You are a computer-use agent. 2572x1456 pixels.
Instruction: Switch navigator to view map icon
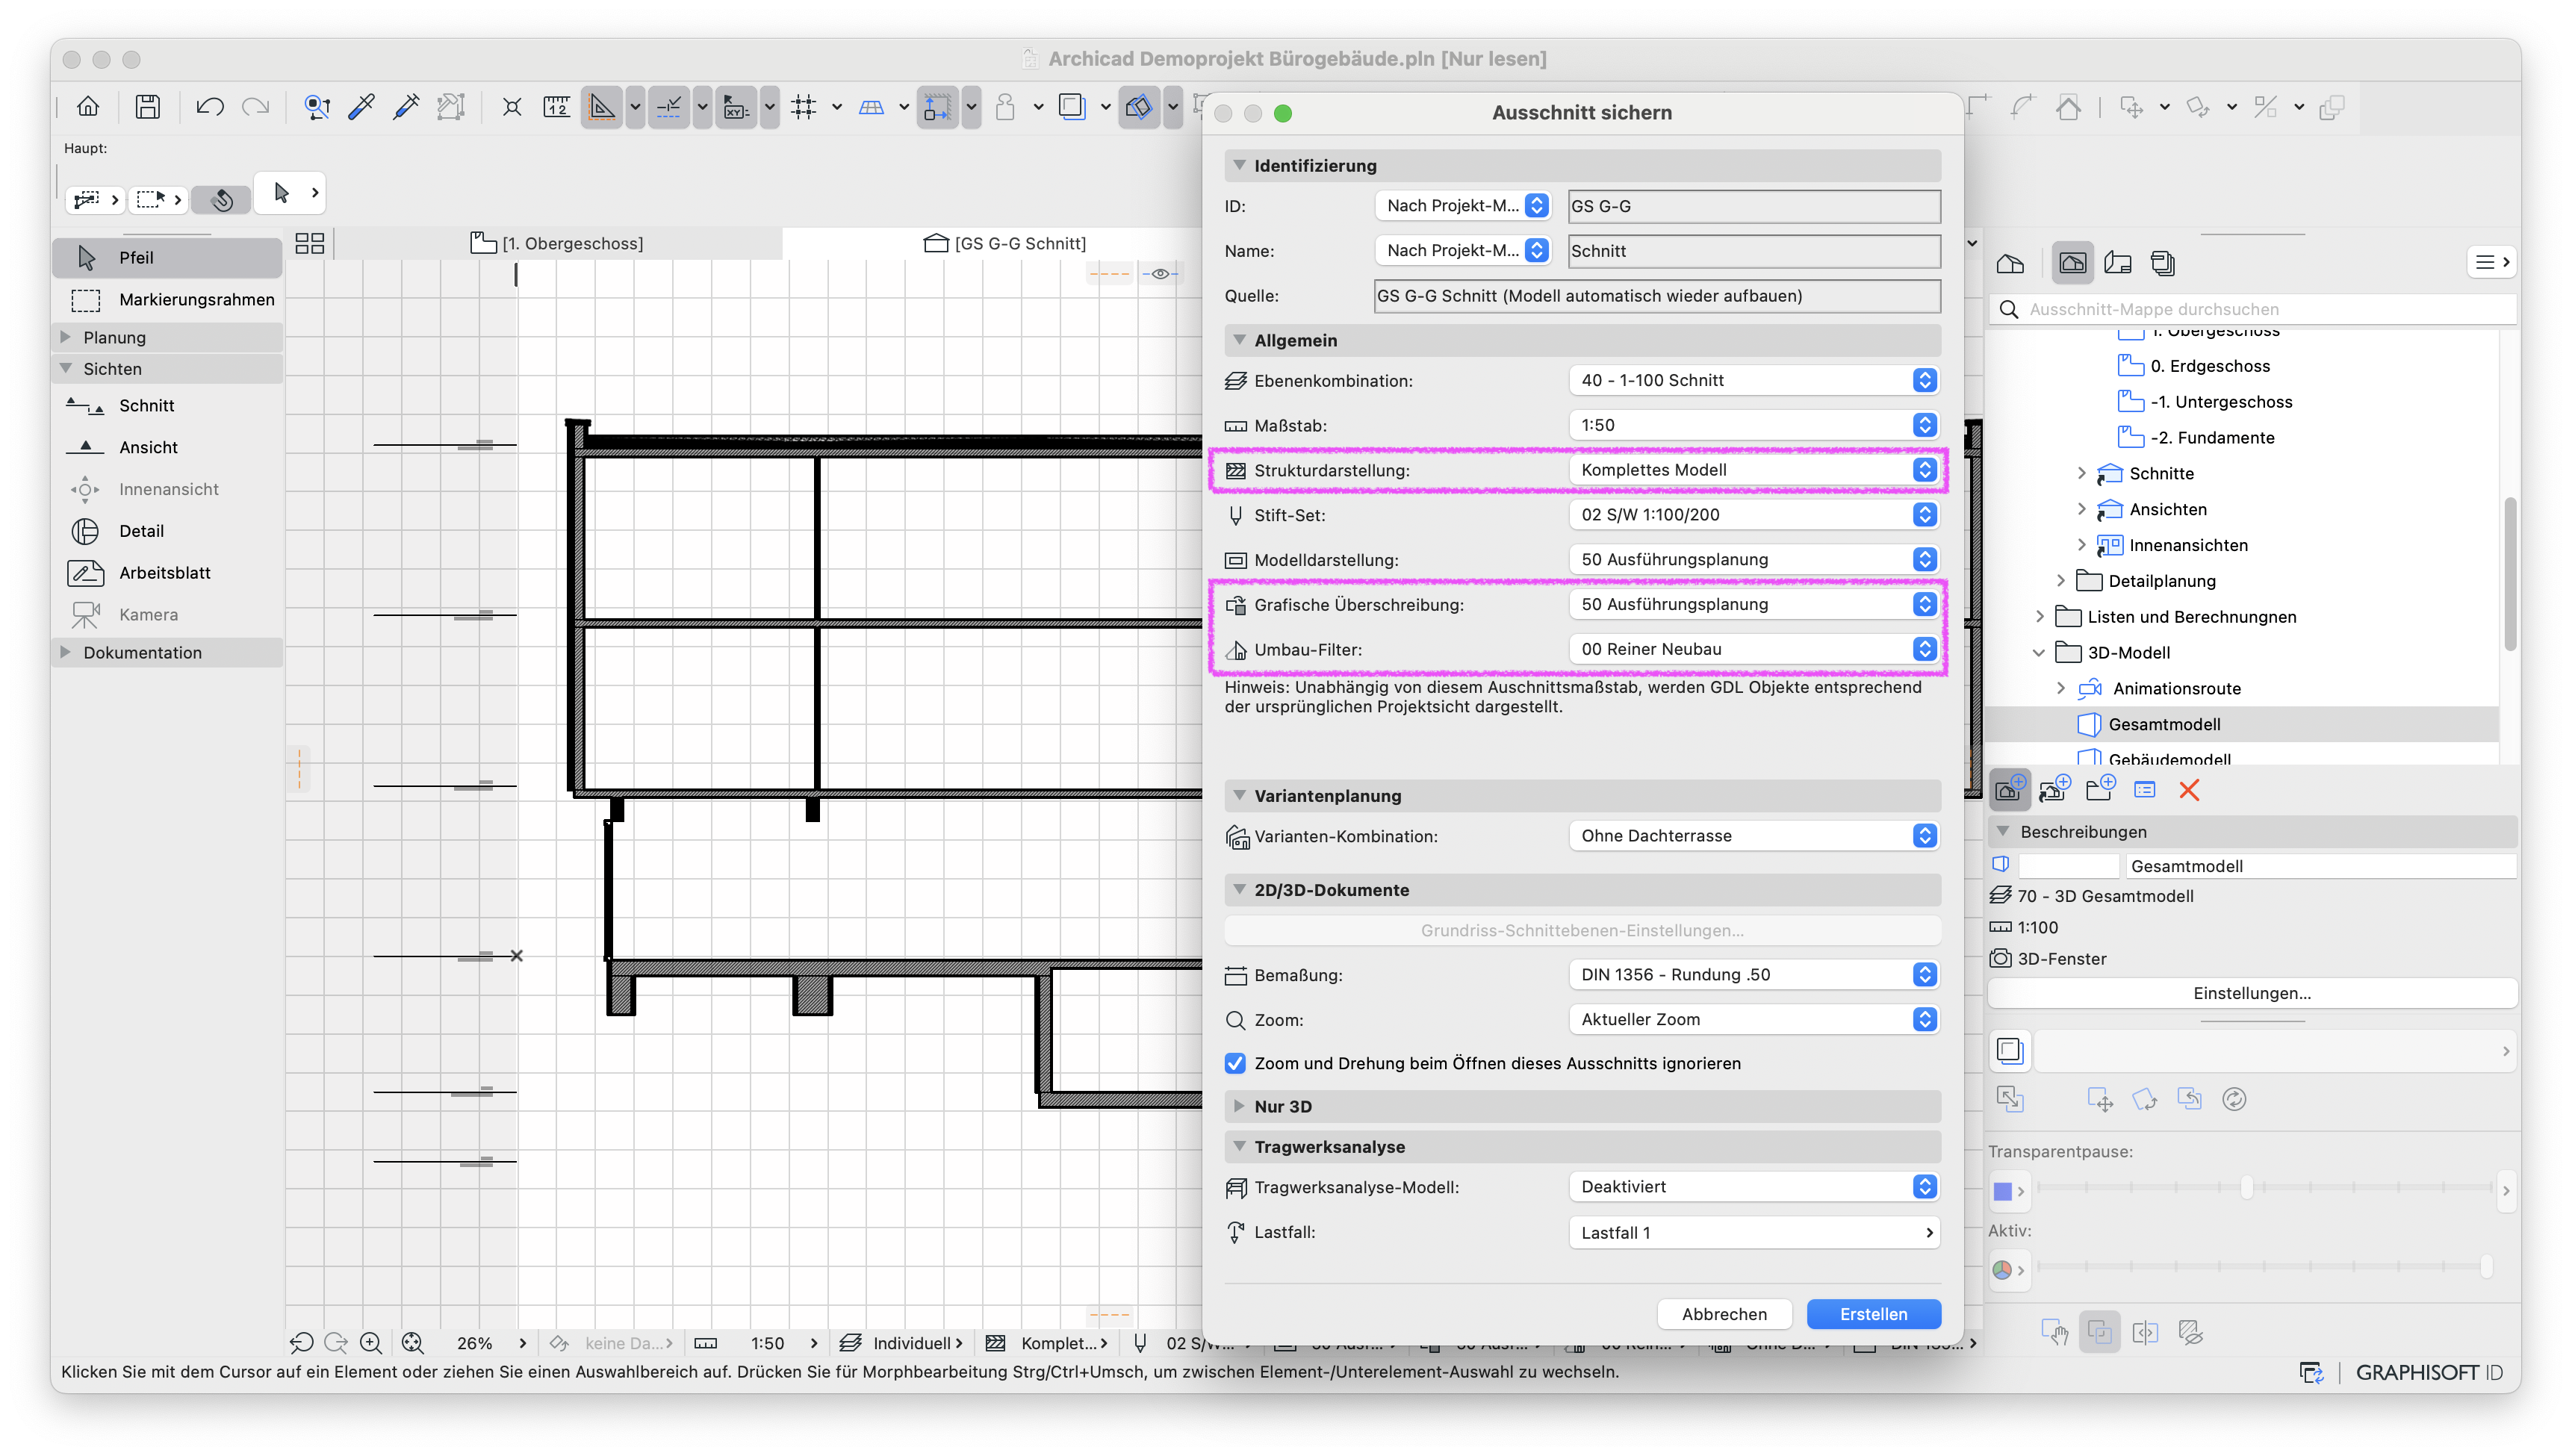(2072, 263)
